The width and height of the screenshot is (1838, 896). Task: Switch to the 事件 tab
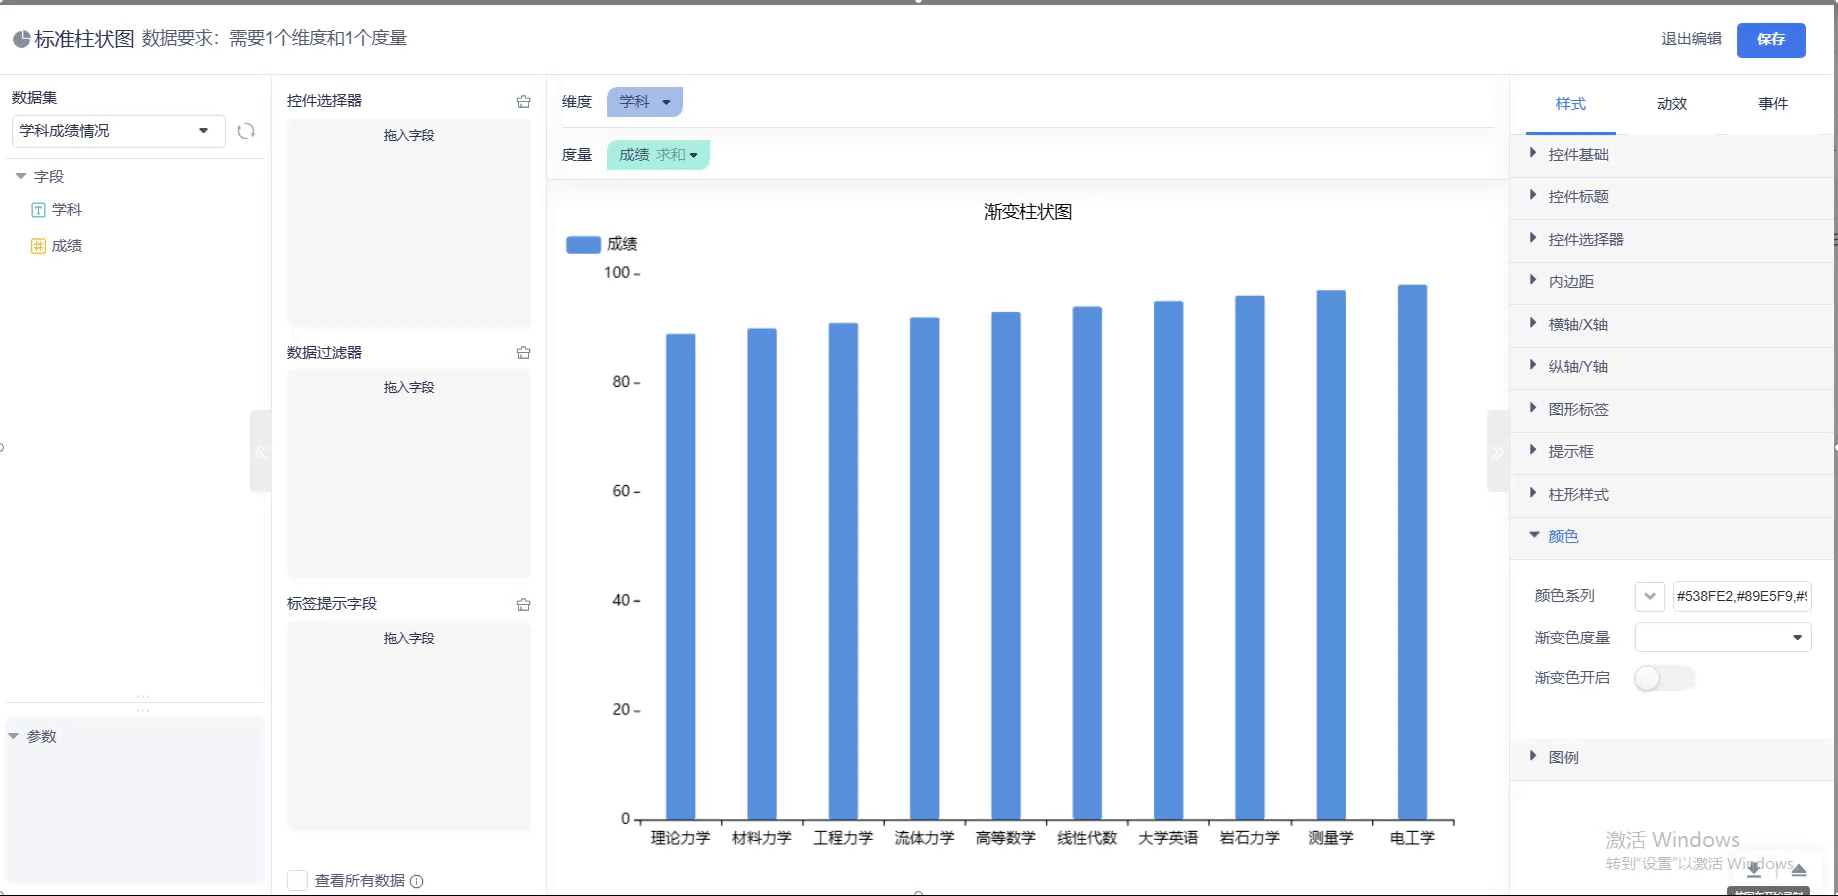click(x=1772, y=104)
